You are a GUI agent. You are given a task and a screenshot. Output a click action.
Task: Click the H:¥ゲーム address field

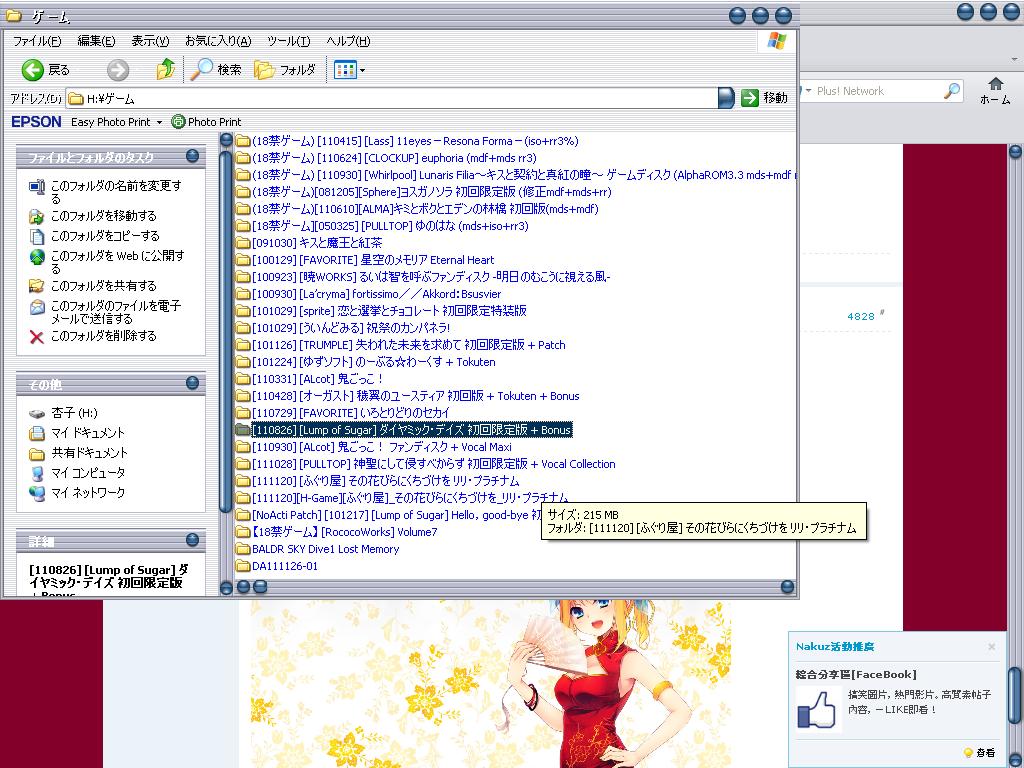click(392, 98)
